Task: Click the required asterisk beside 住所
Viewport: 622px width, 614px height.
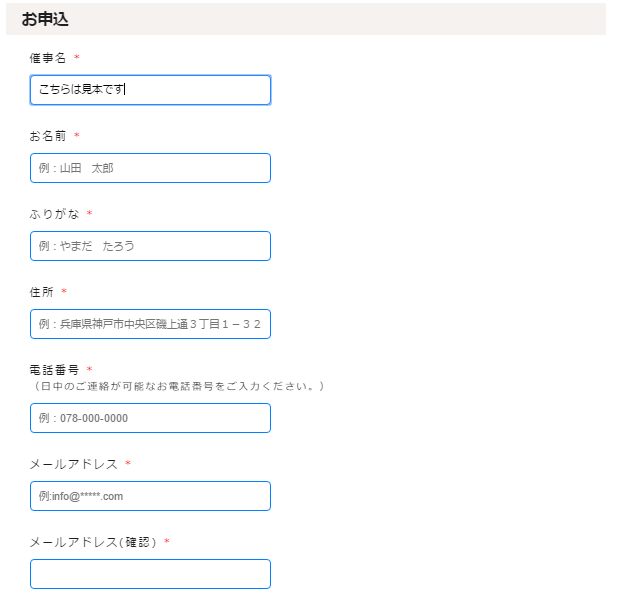Action: pyautogui.click(x=64, y=292)
